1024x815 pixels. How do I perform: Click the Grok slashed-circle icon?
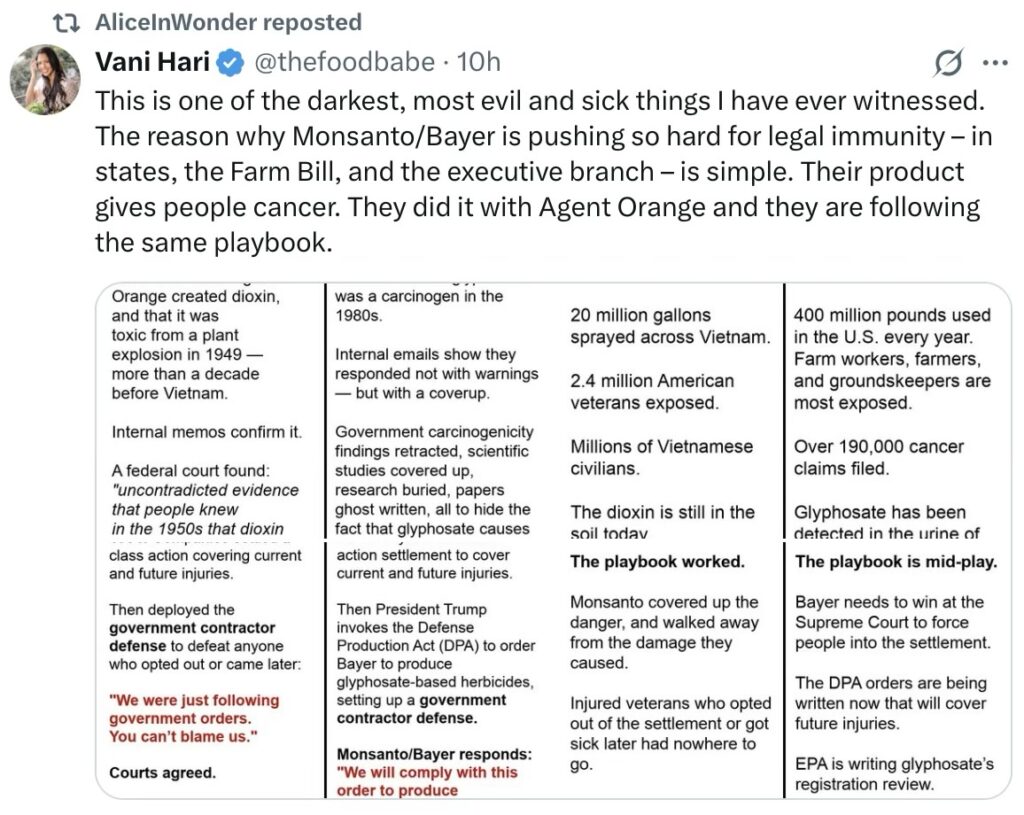946,64
